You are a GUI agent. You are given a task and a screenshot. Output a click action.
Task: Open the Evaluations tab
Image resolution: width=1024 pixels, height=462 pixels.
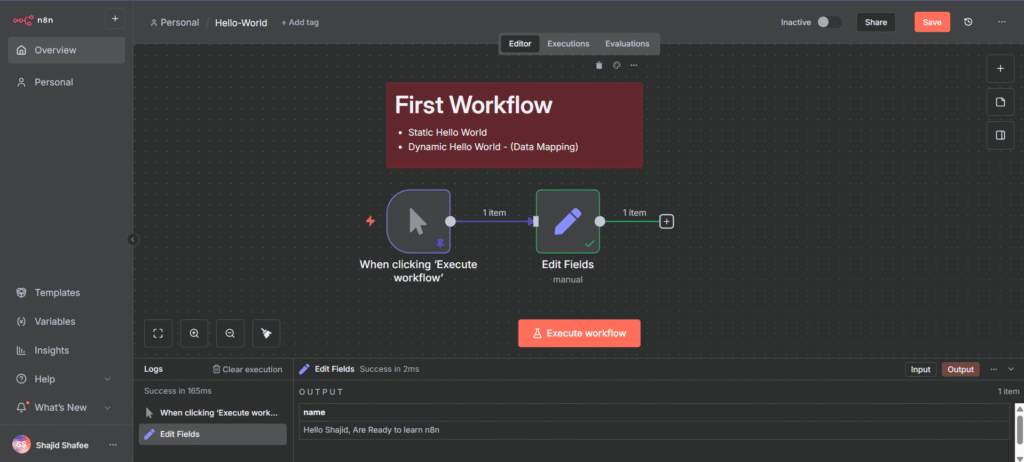[627, 44]
